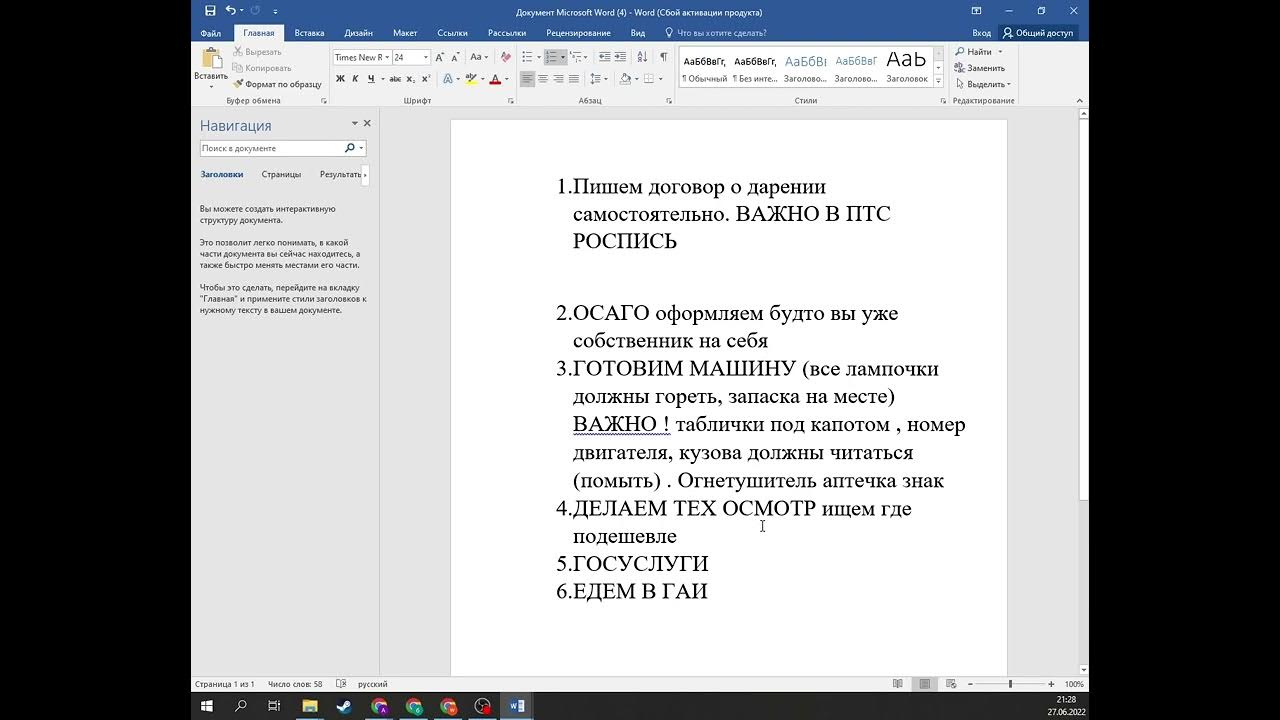Click the zoom slider handle in status bar

(1010, 684)
